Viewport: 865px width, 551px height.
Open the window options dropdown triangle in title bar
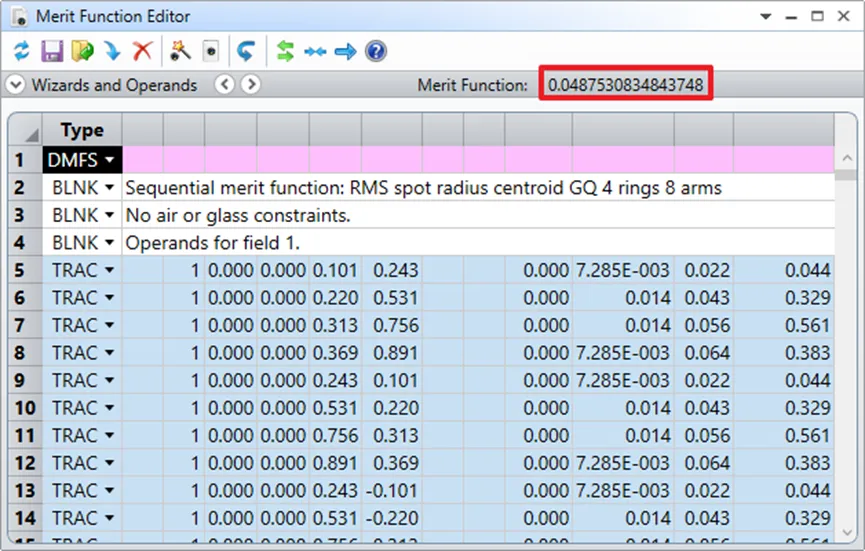pyautogui.click(x=766, y=17)
